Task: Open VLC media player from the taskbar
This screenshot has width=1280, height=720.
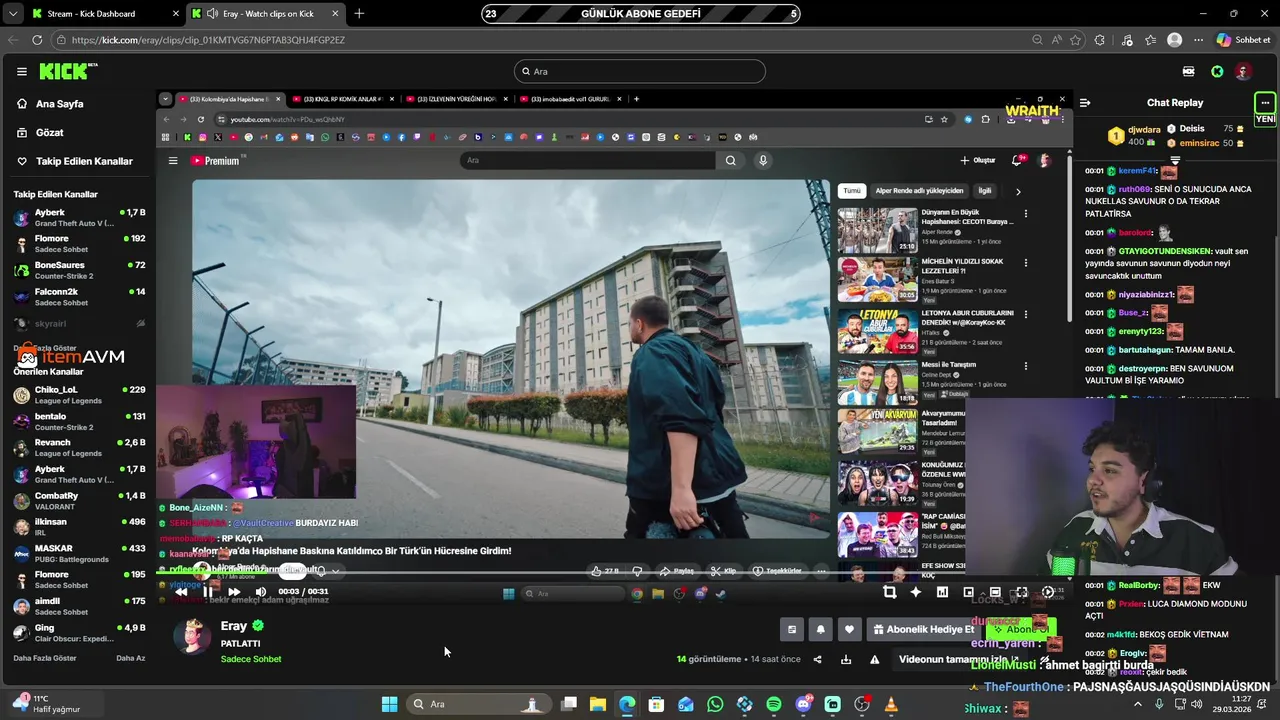Action: (x=891, y=704)
